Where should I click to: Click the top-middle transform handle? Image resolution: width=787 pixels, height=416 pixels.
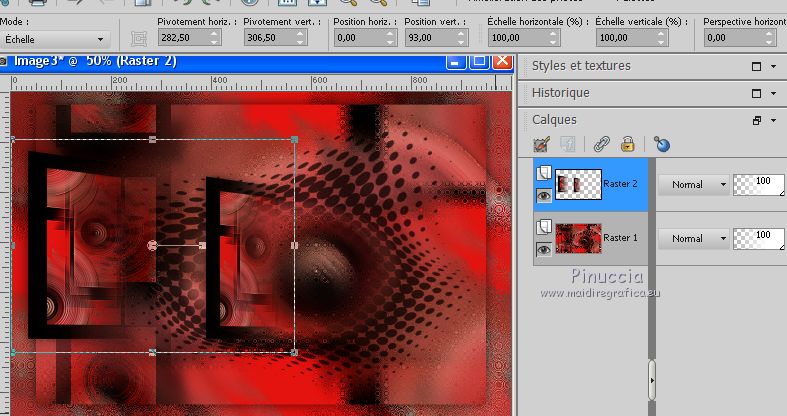(x=153, y=140)
